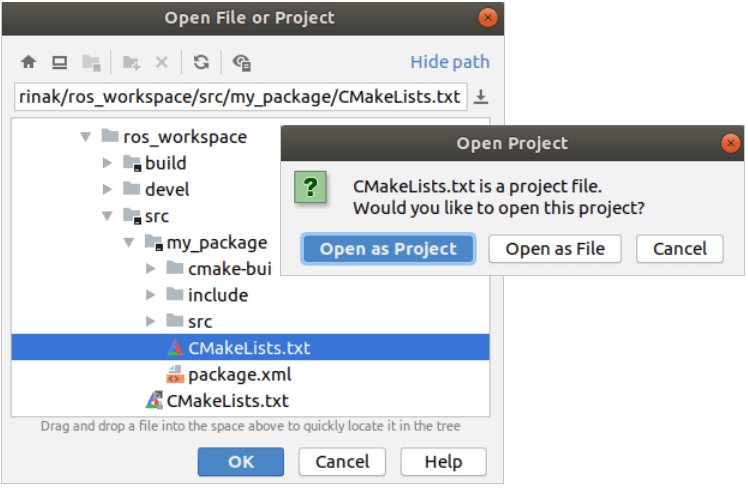748x489 pixels.
Task: Open recent paths history arrow
Action: [481, 97]
